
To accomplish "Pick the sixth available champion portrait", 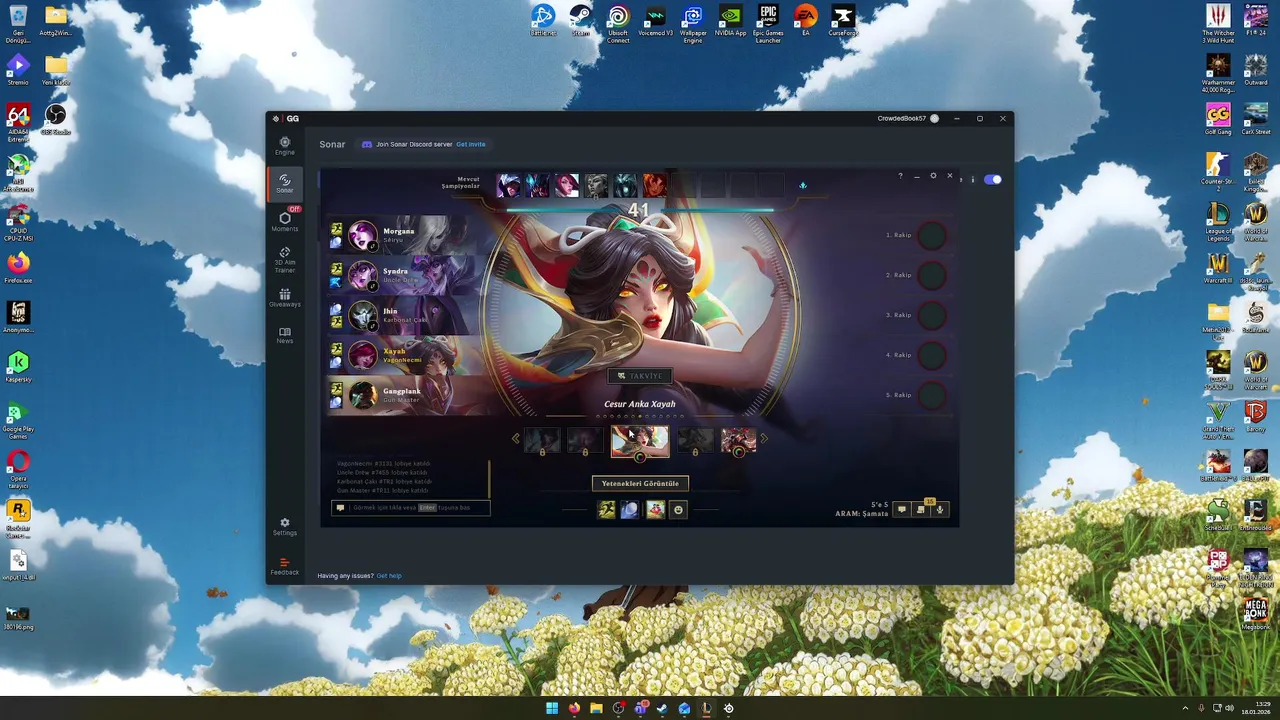I will pyautogui.click(x=654, y=185).
